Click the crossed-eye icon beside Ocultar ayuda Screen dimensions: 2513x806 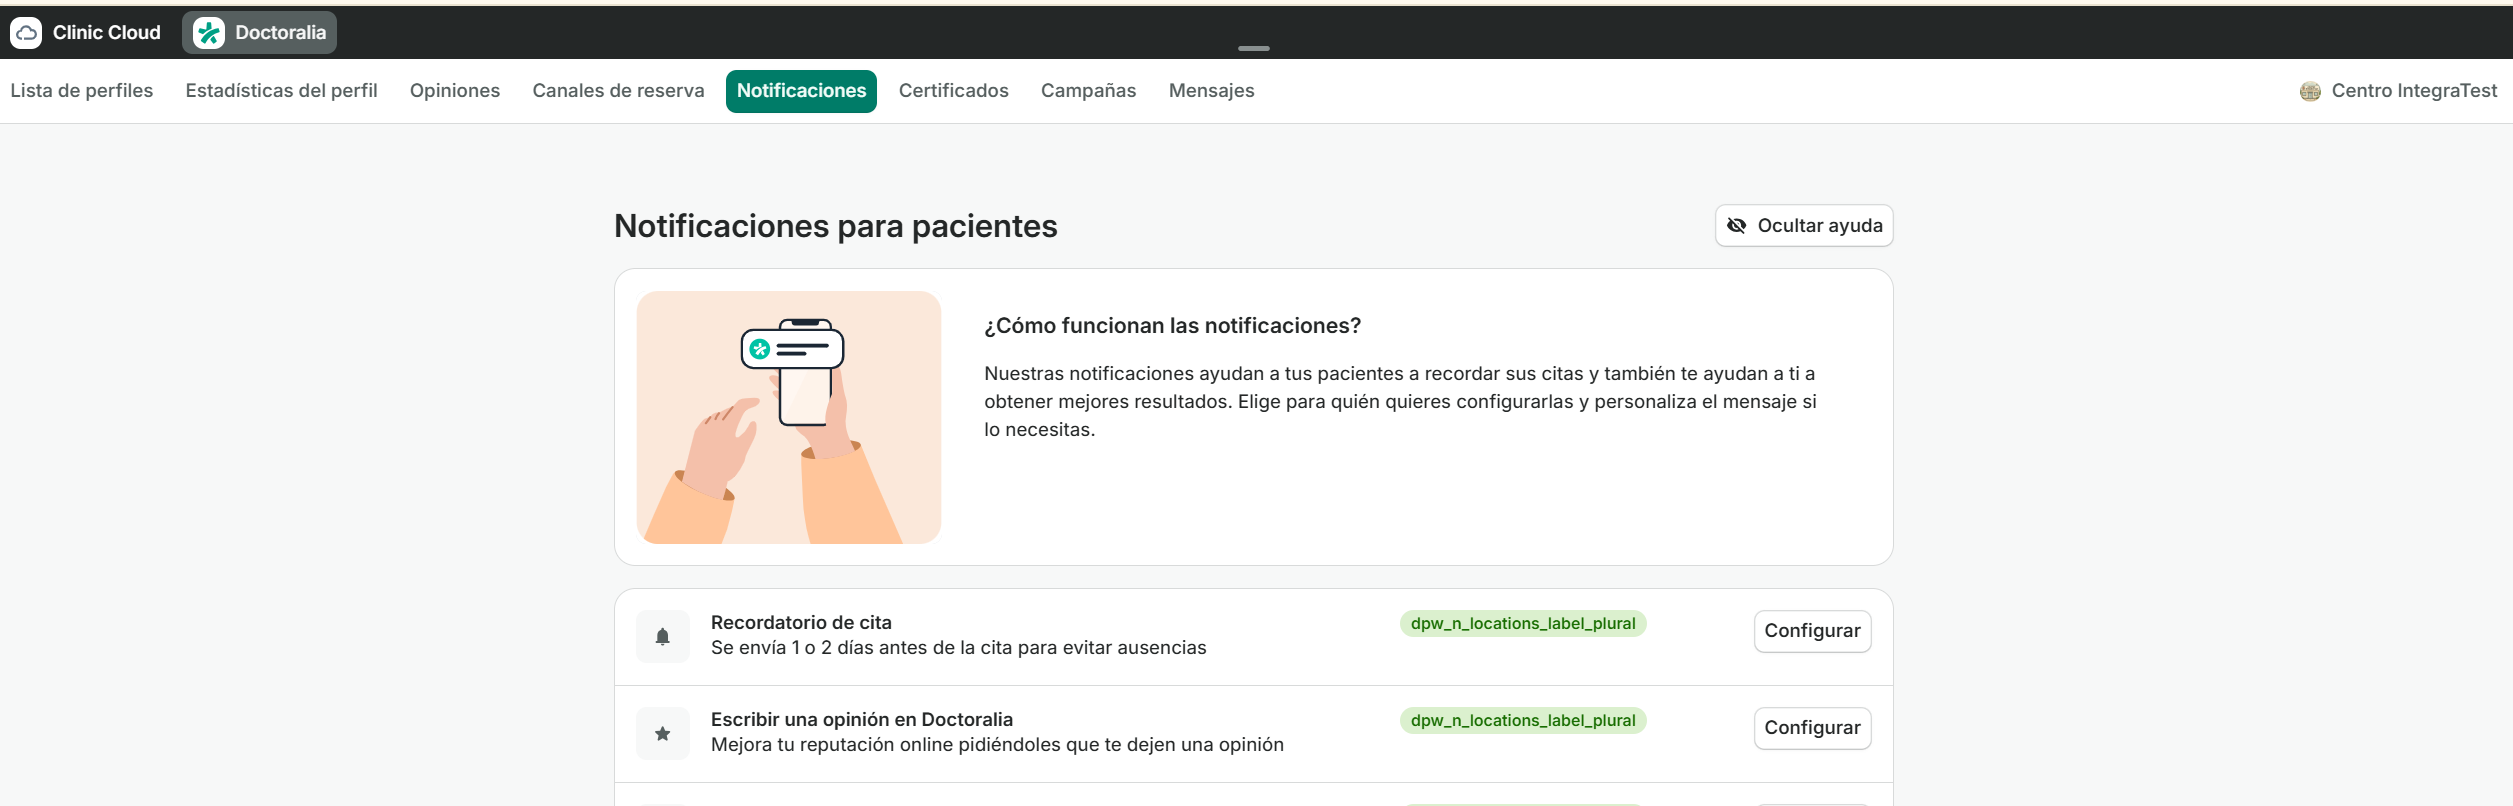tap(1737, 226)
